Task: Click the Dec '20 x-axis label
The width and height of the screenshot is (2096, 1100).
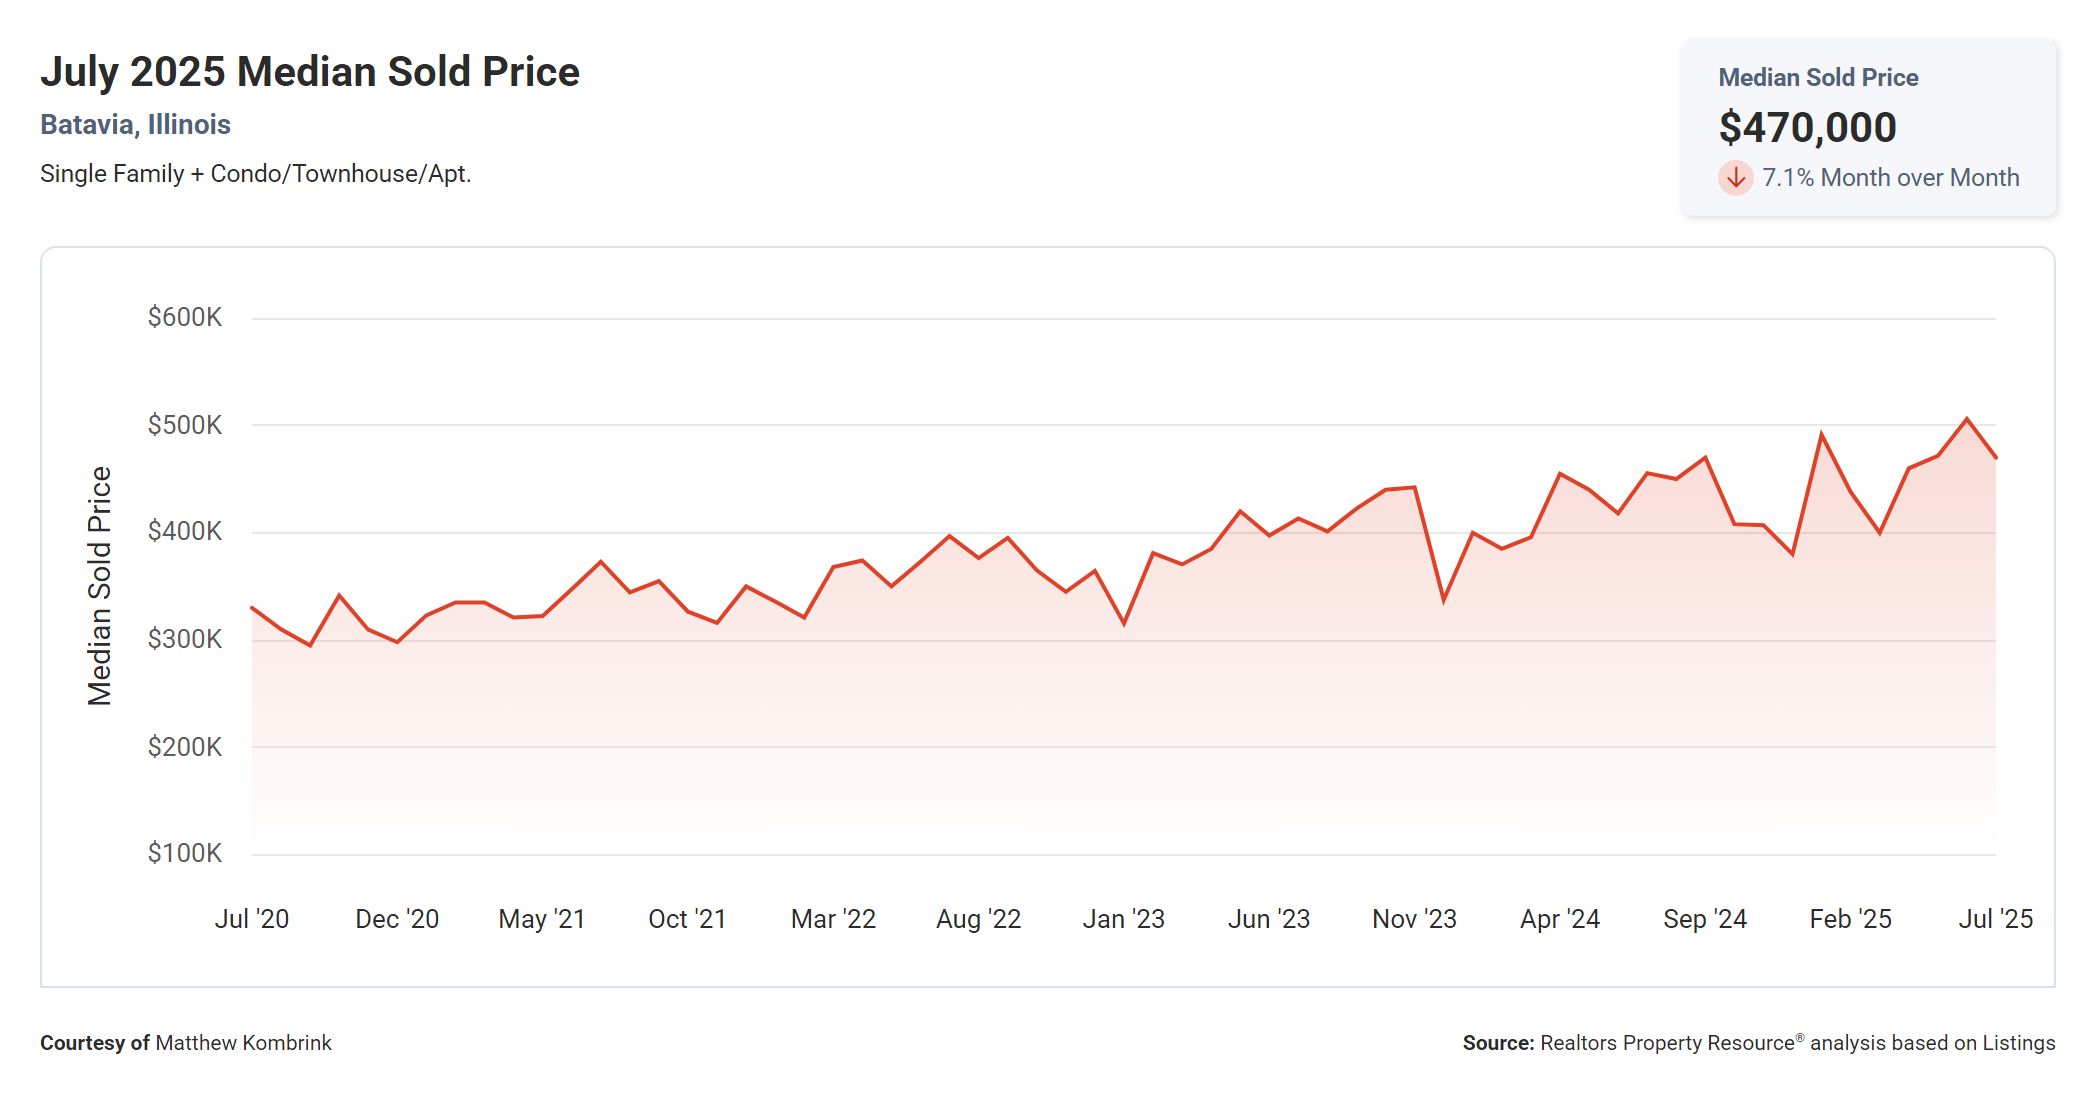Action: 397,919
